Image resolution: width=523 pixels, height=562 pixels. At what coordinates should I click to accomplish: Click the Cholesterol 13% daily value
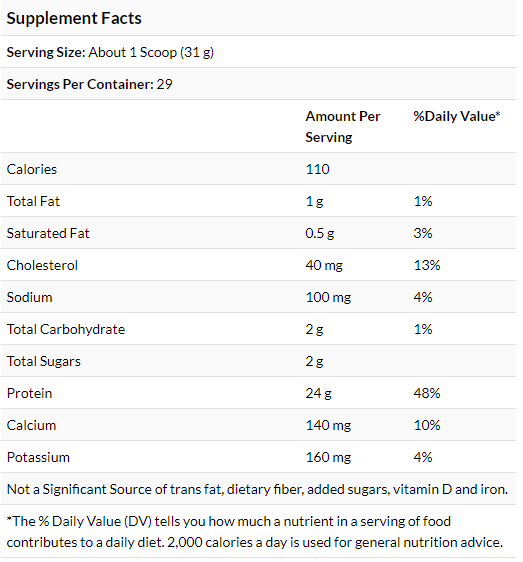427,265
